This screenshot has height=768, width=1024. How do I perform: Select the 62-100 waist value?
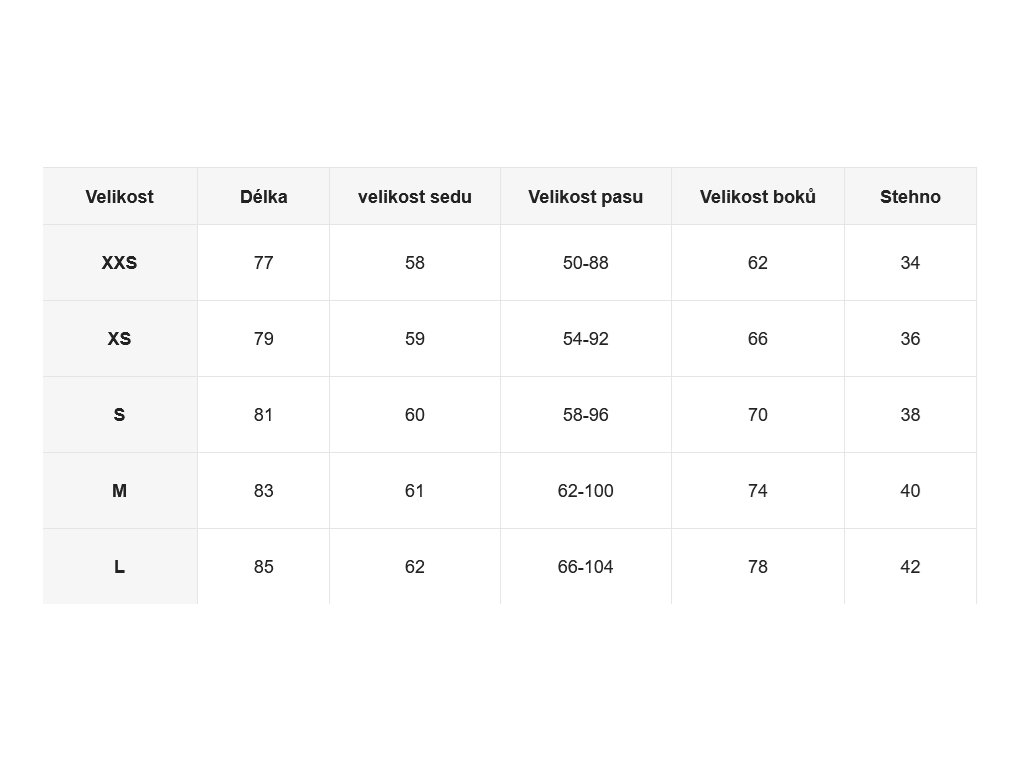[585, 490]
